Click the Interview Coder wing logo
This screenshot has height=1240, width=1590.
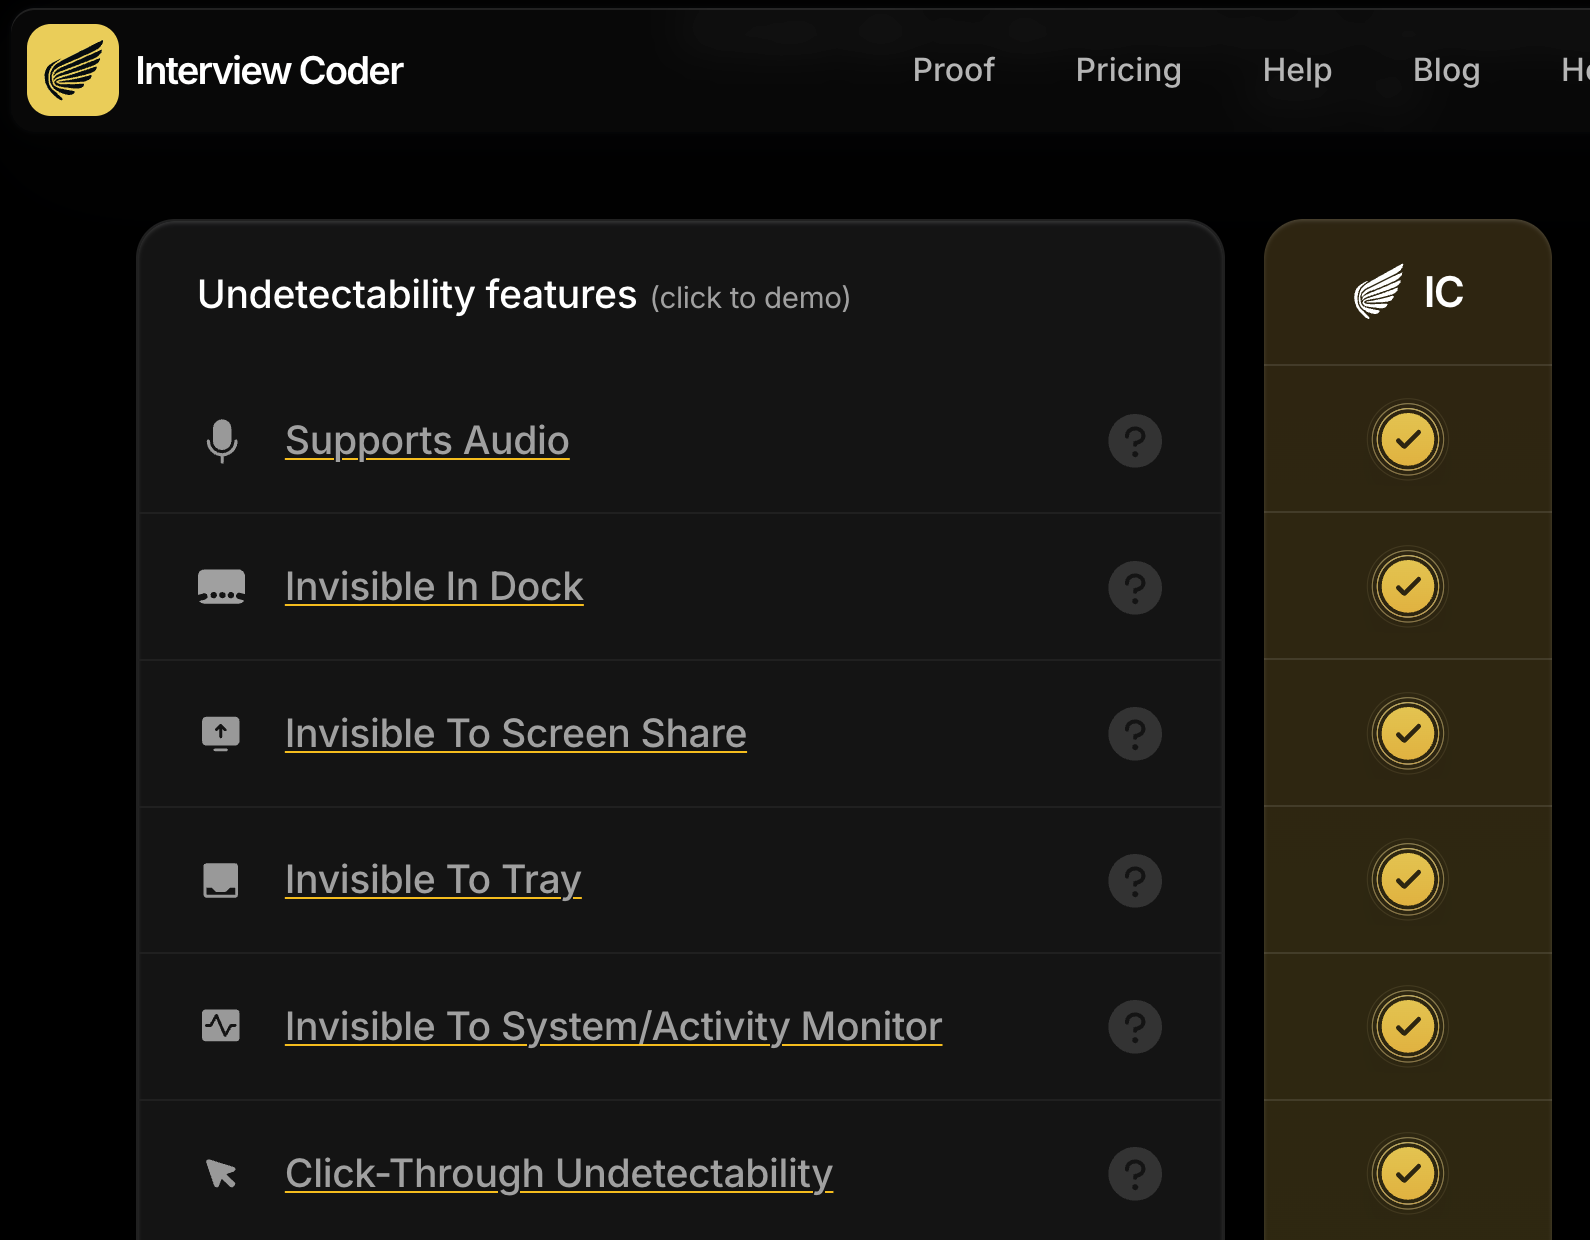click(x=73, y=70)
